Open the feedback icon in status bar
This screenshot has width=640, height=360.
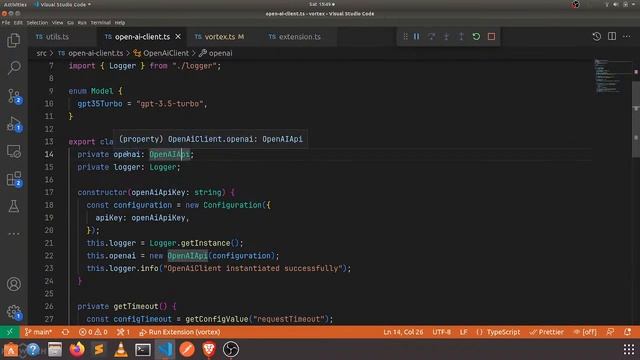pos(611,332)
